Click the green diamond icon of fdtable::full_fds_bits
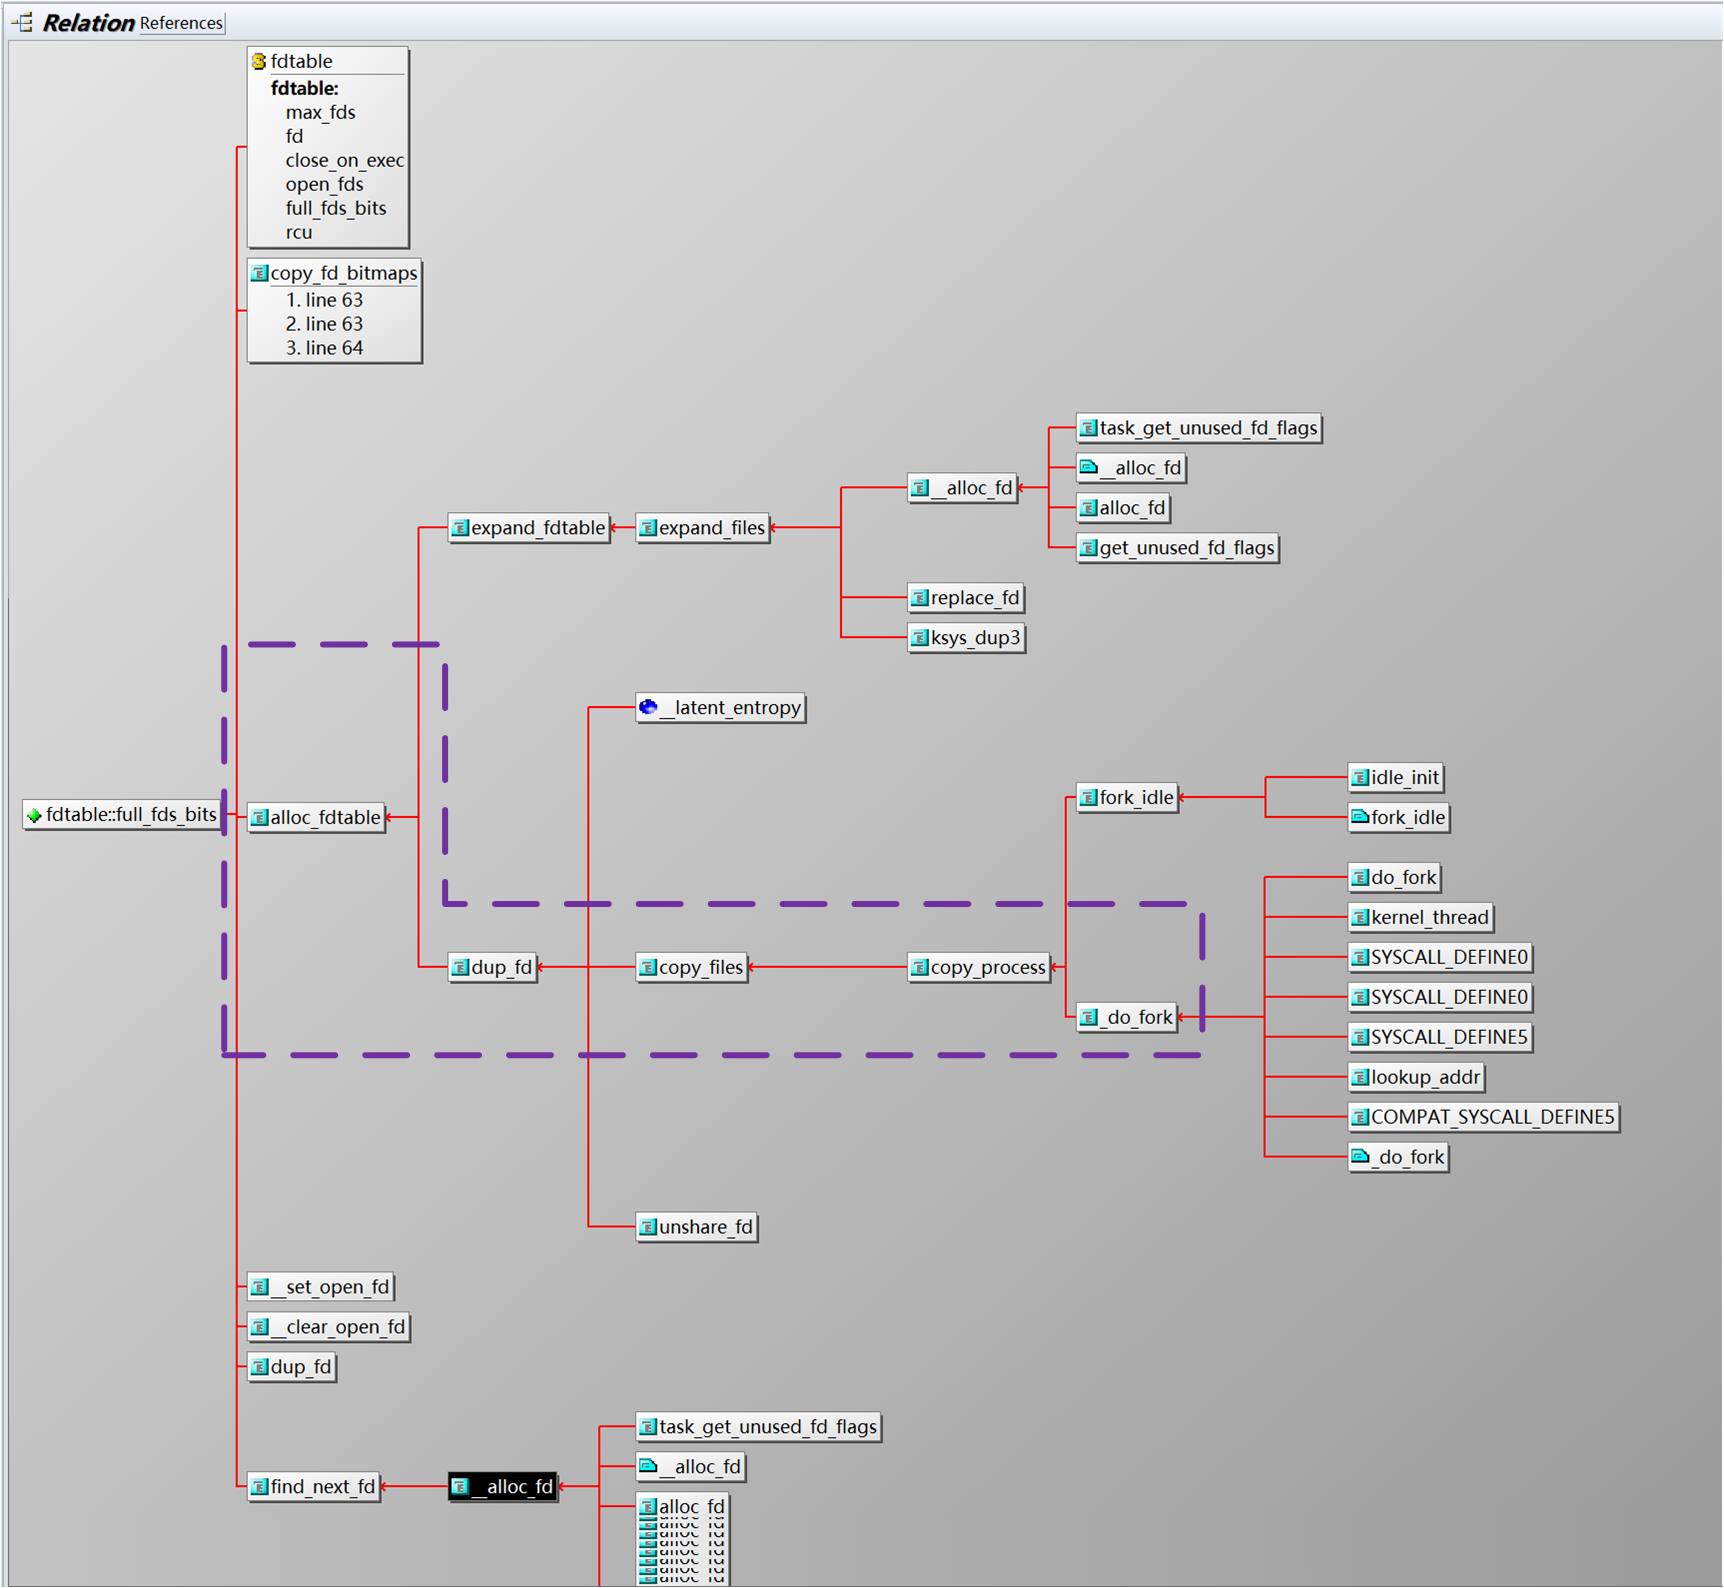This screenshot has height=1588, width=1724. click(x=34, y=816)
